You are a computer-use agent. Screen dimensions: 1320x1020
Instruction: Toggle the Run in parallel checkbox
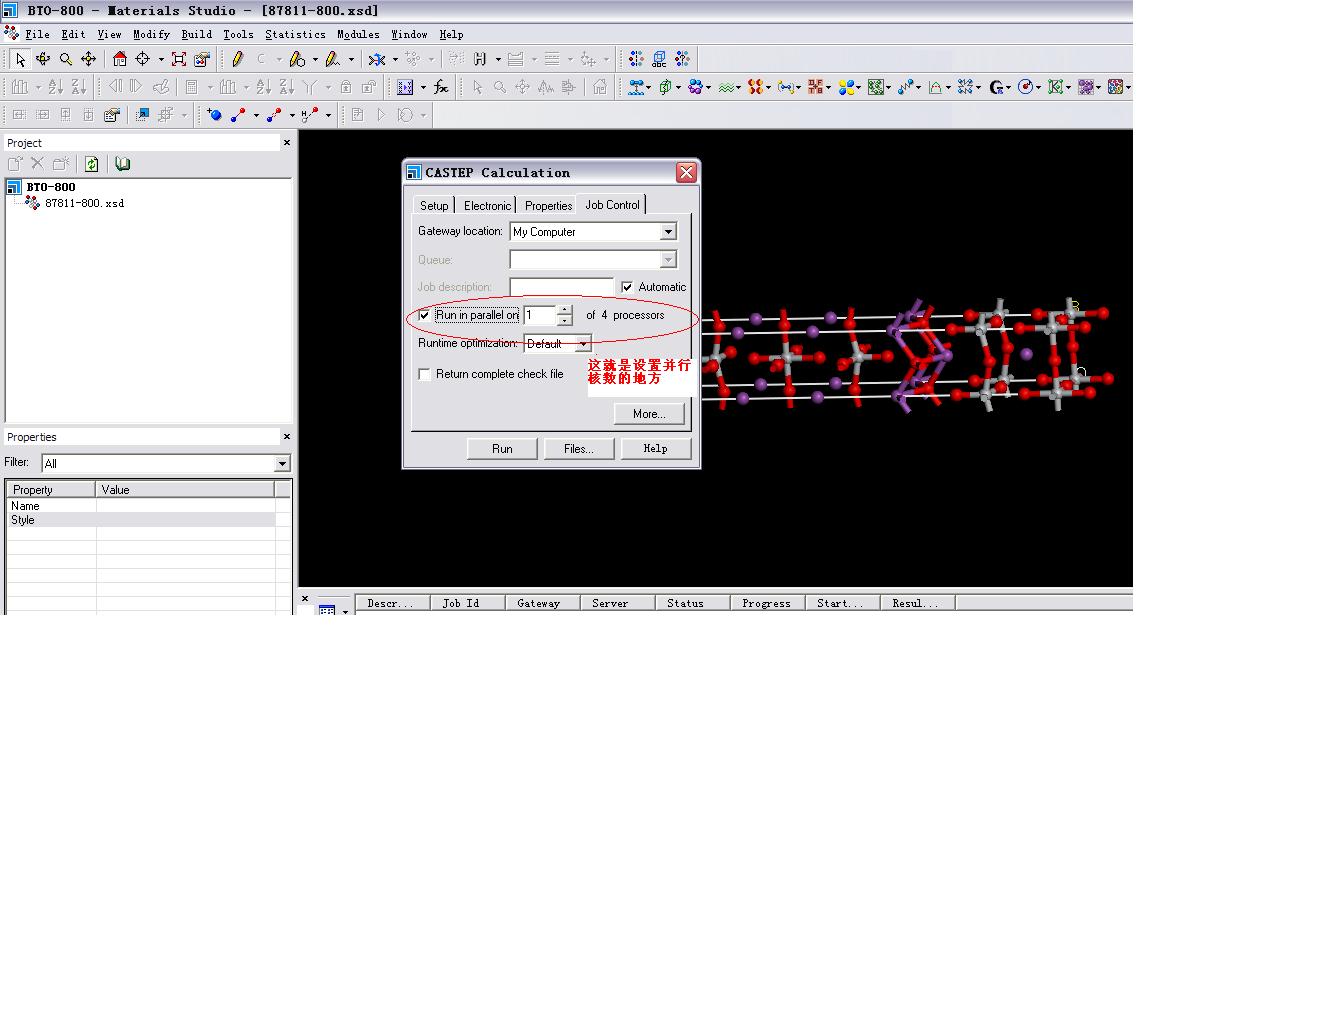pyautogui.click(x=425, y=315)
